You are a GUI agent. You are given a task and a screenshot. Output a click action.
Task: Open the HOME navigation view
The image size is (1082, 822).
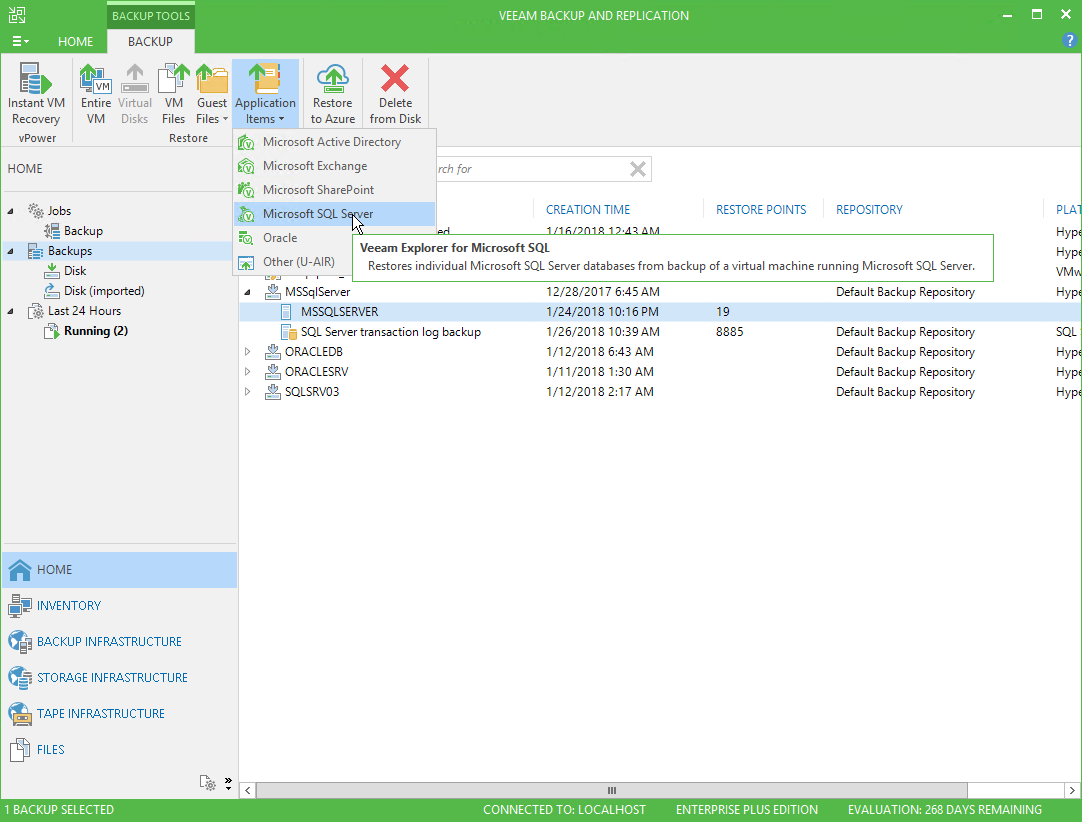[x=119, y=570]
